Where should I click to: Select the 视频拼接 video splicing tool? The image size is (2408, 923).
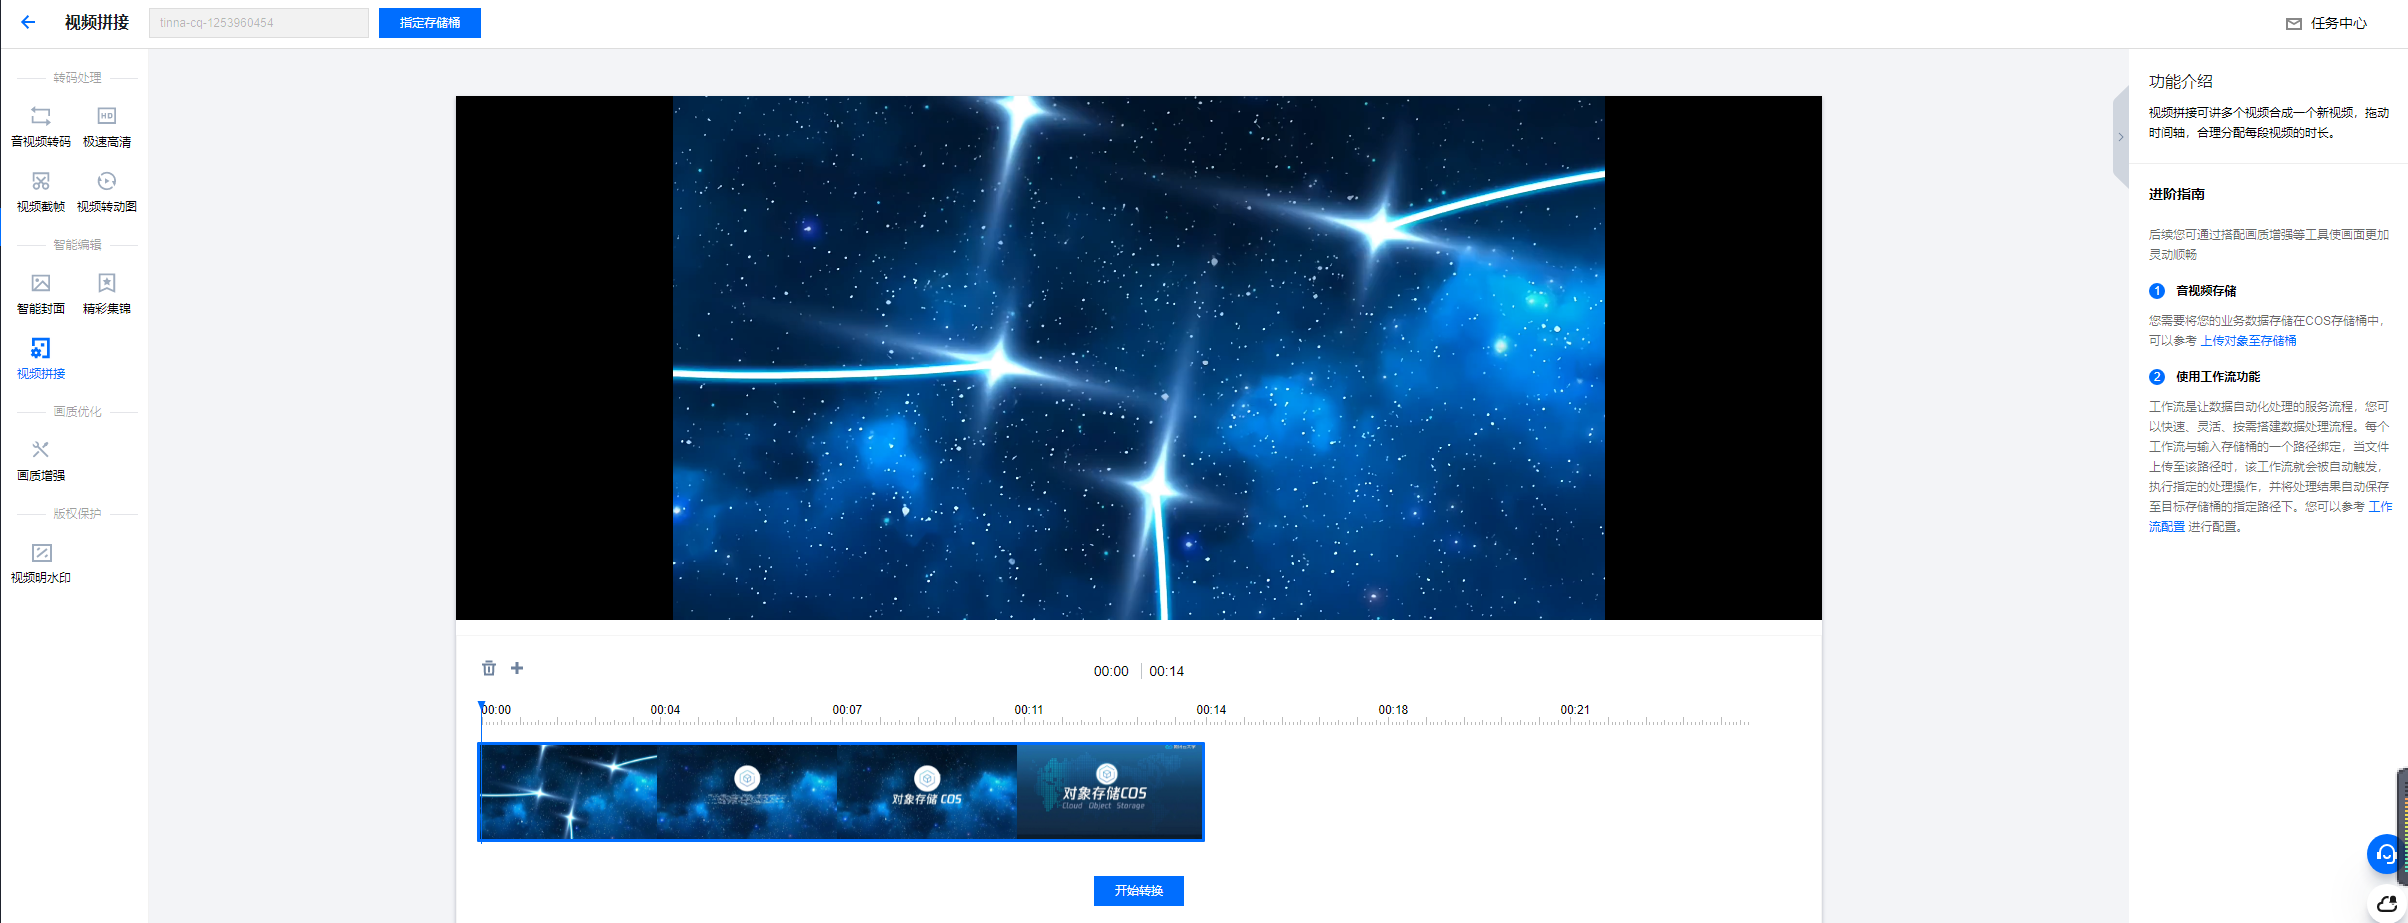click(x=41, y=359)
